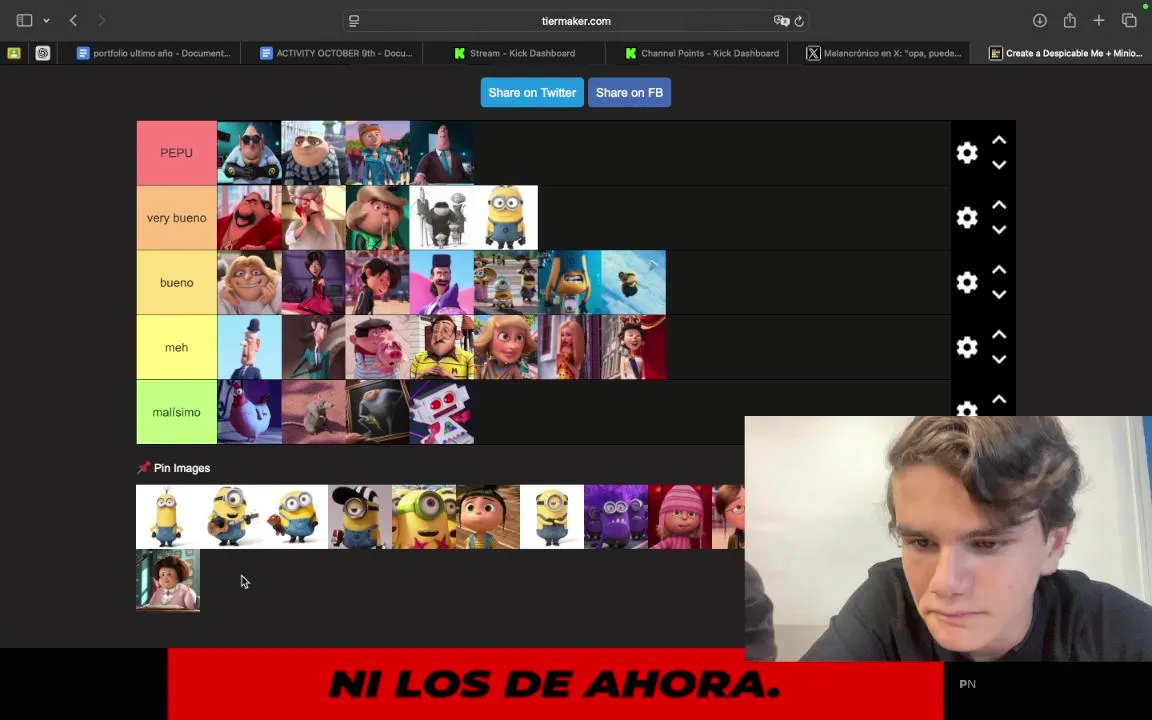
Task: Show tab overview
Action: tap(1129, 21)
